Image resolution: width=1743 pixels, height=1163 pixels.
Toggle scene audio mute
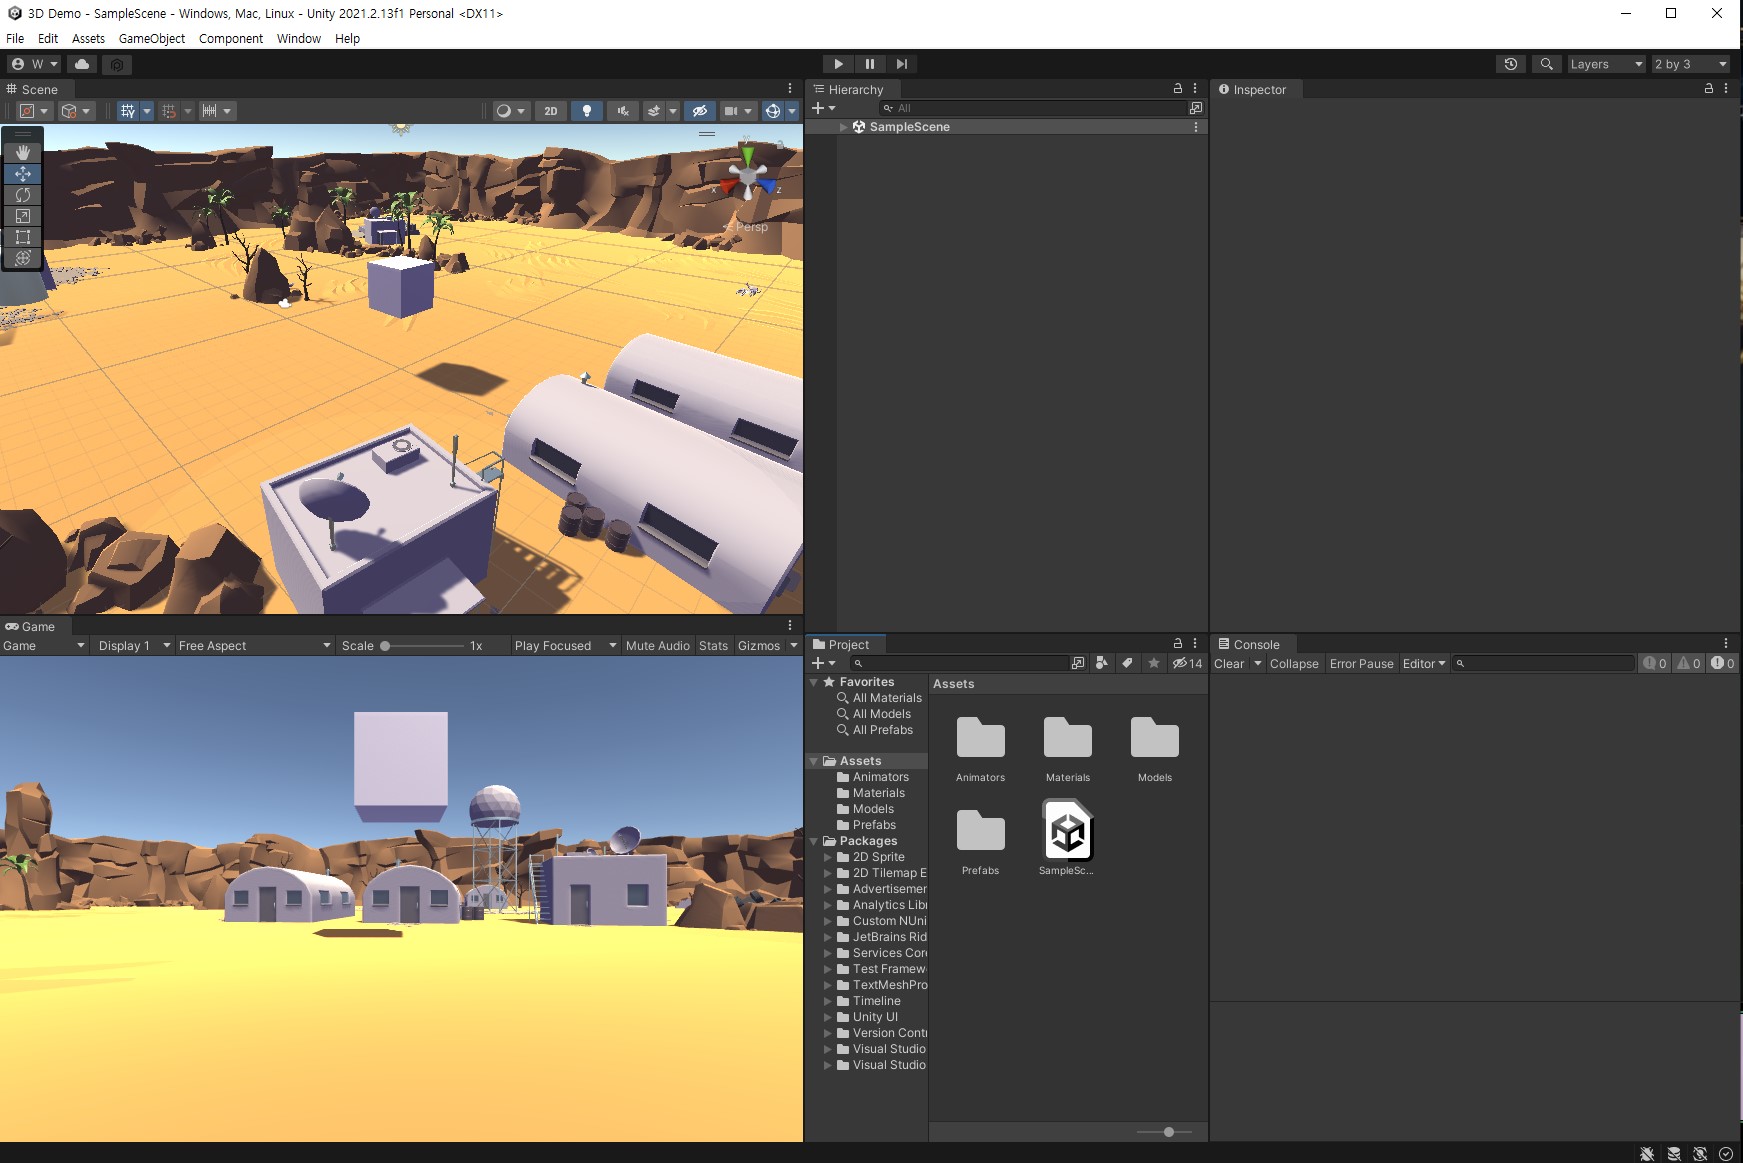[x=622, y=111]
